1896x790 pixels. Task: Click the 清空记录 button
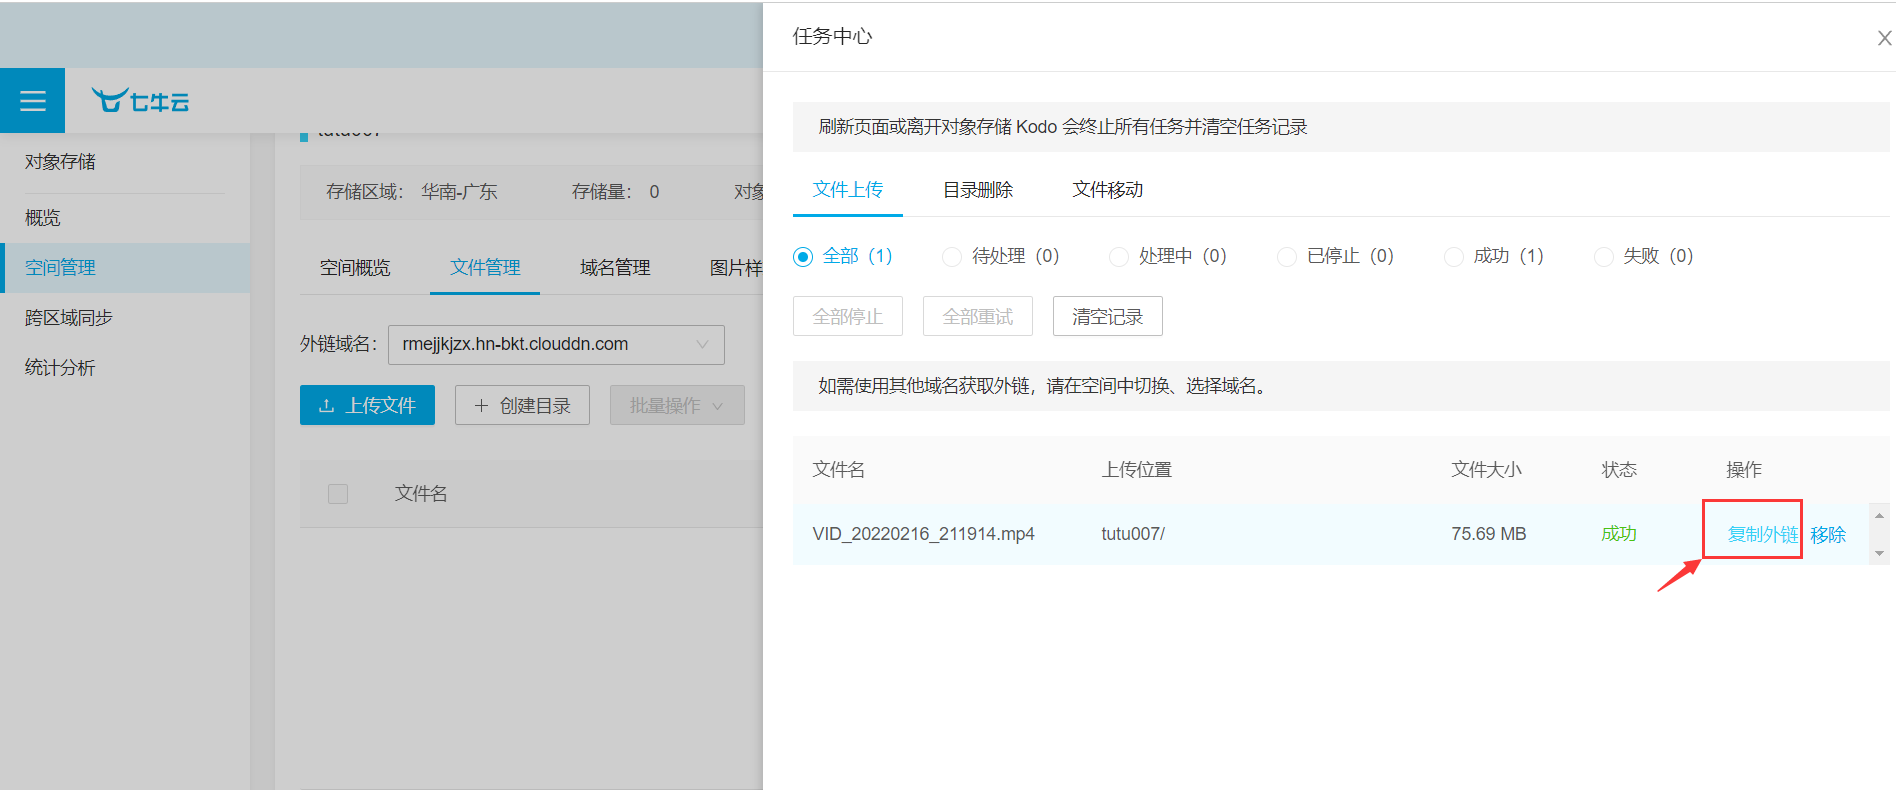[x=1108, y=316]
